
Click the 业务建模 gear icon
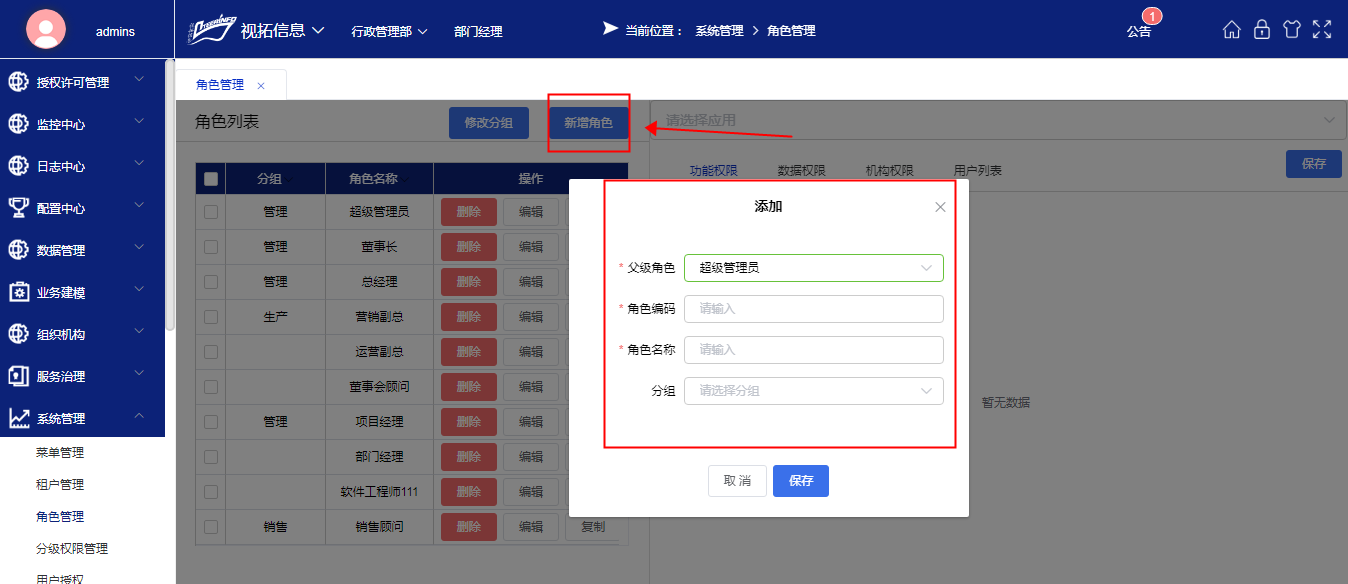click(x=19, y=292)
